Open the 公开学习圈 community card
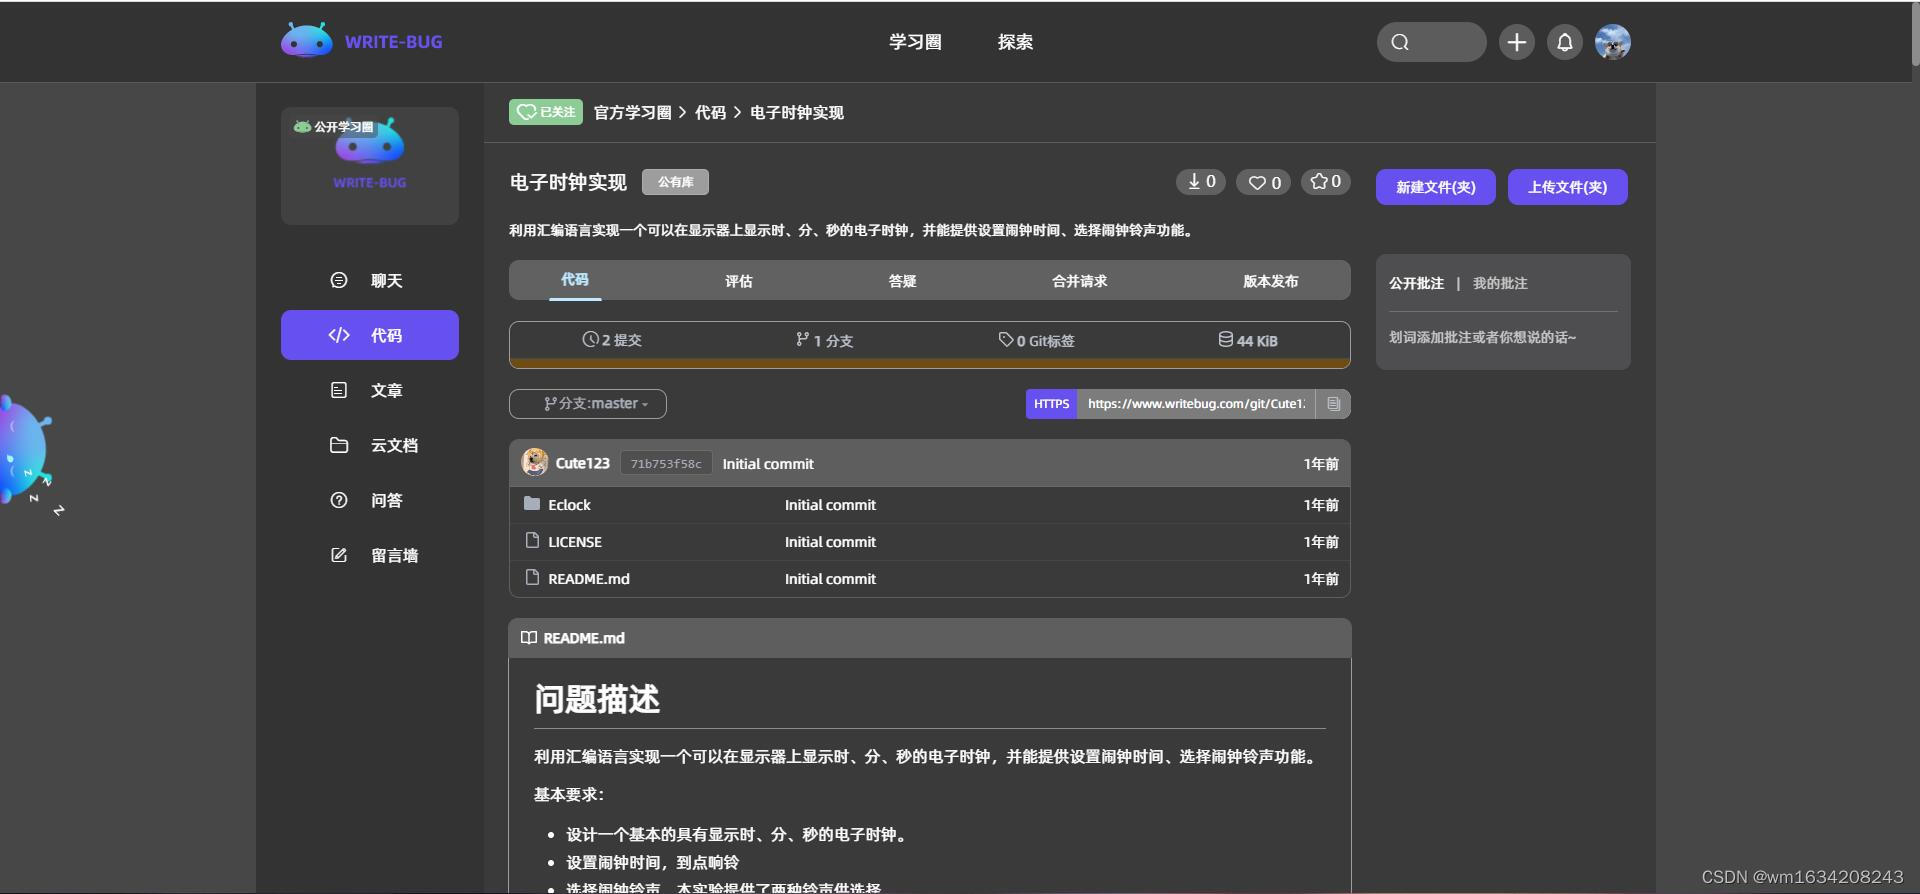 [370, 165]
